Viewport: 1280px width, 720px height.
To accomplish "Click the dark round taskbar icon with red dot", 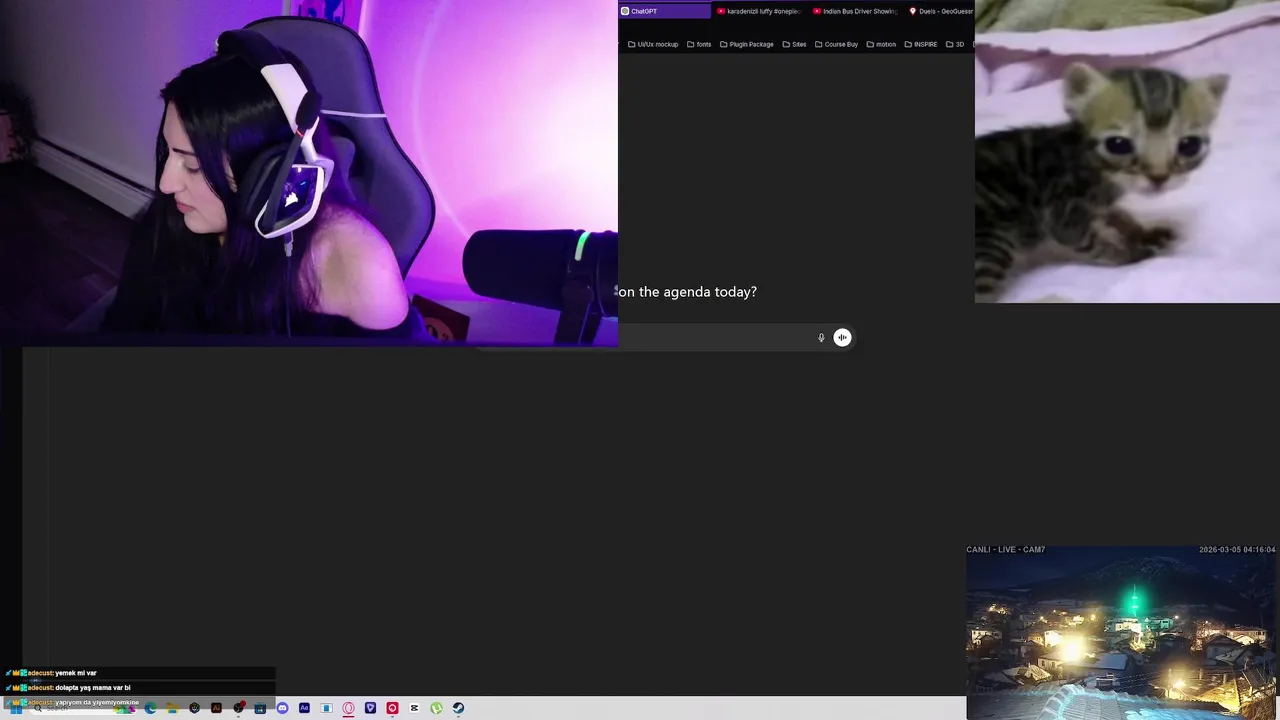I will (238, 708).
